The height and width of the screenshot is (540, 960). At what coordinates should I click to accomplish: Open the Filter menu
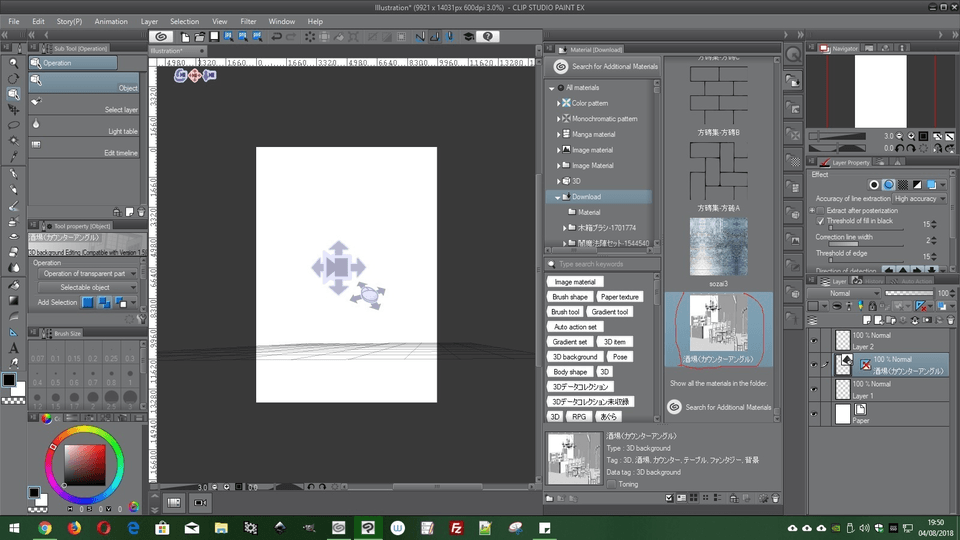pyautogui.click(x=248, y=21)
